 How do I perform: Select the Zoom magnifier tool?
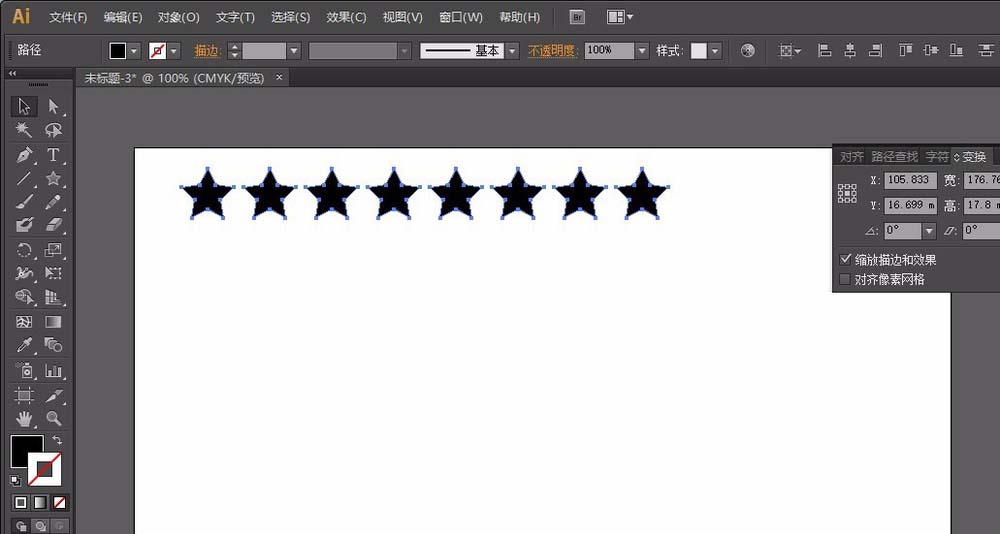click(x=54, y=419)
